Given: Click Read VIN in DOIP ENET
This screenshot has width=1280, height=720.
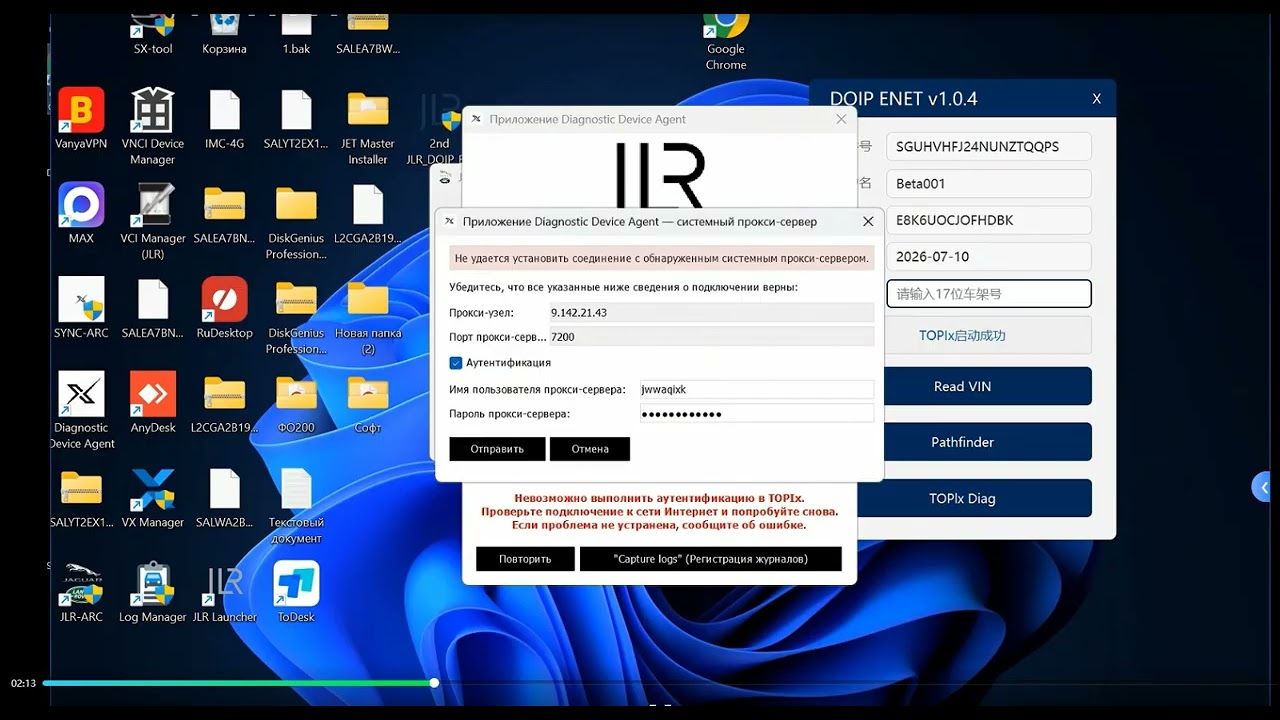Looking at the screenshot, I should (962, 386).
